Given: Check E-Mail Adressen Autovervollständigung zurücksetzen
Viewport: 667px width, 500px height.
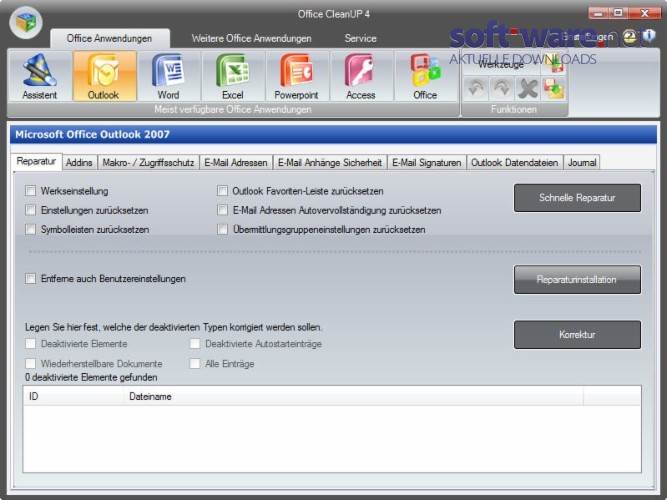Looking at the screenshot, I should [222, 210].
